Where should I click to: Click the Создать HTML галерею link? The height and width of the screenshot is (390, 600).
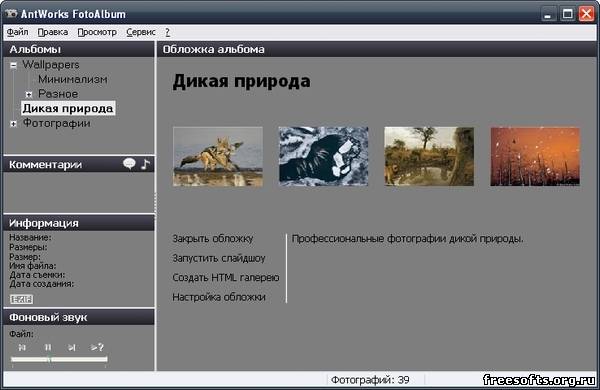(x=226, y=277)
